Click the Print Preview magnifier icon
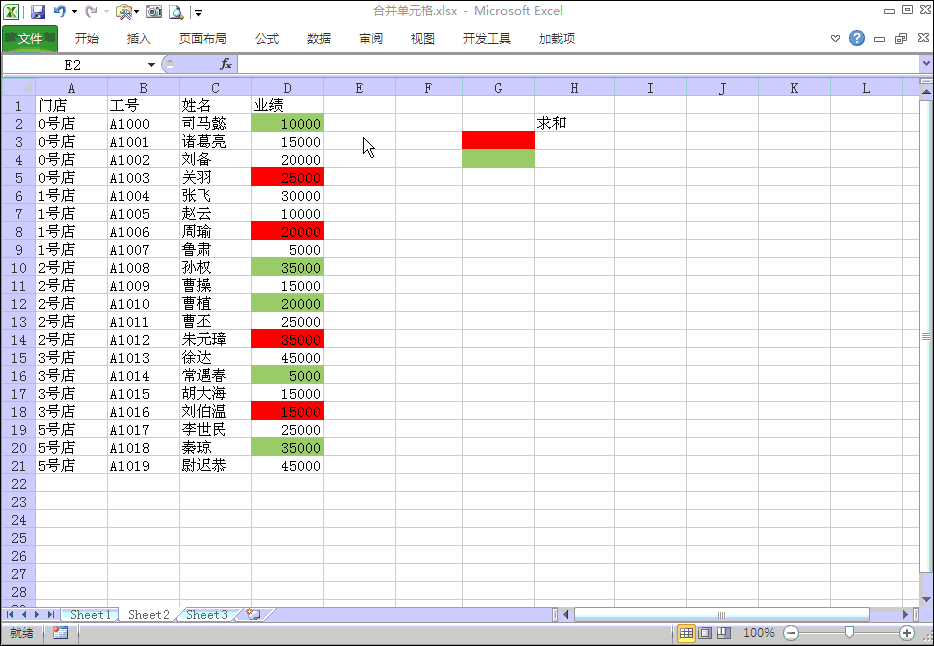Screen dimensions: 934x646 176,11
